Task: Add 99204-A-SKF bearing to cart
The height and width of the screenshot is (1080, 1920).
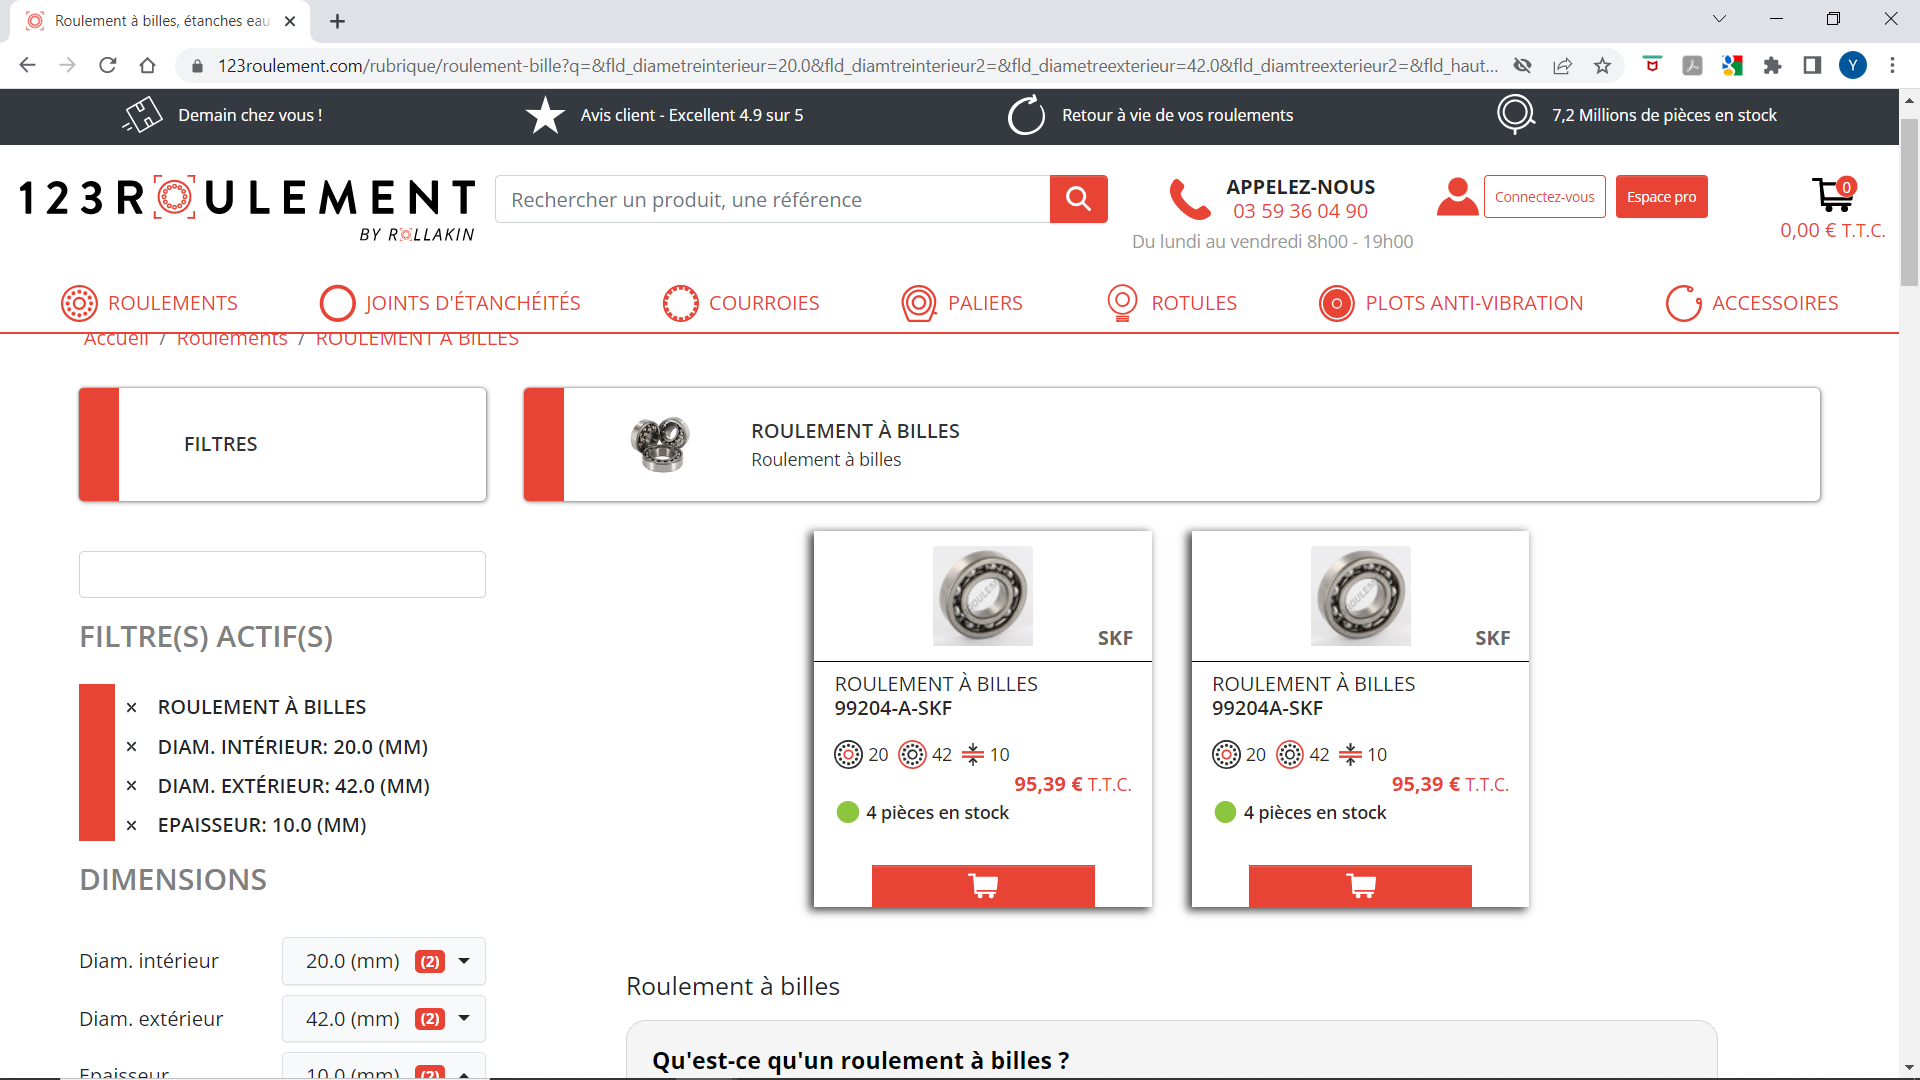Action: (x=982, y=886)
